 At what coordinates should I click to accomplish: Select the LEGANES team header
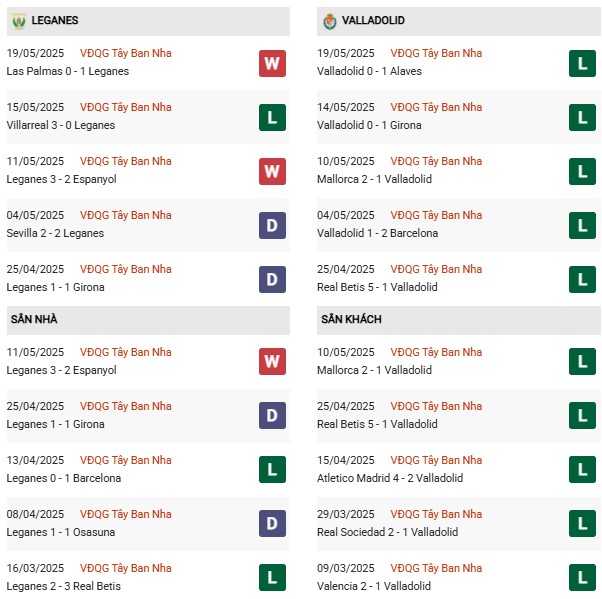pyautogui.click(x=148, y=21)
